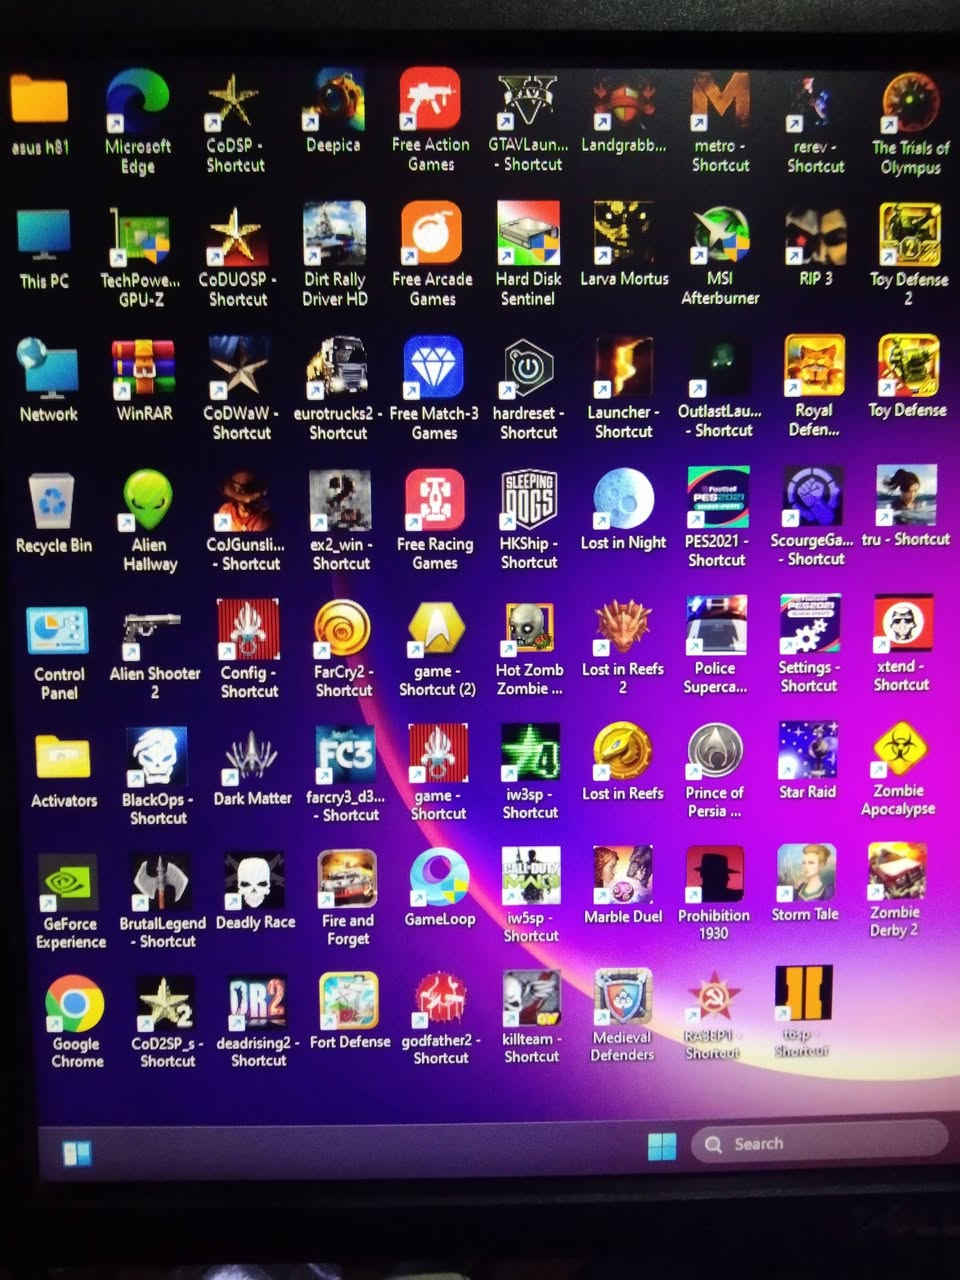960x1280 pixels.
Task: Open the Activators folder
Action: coord(63,758)
